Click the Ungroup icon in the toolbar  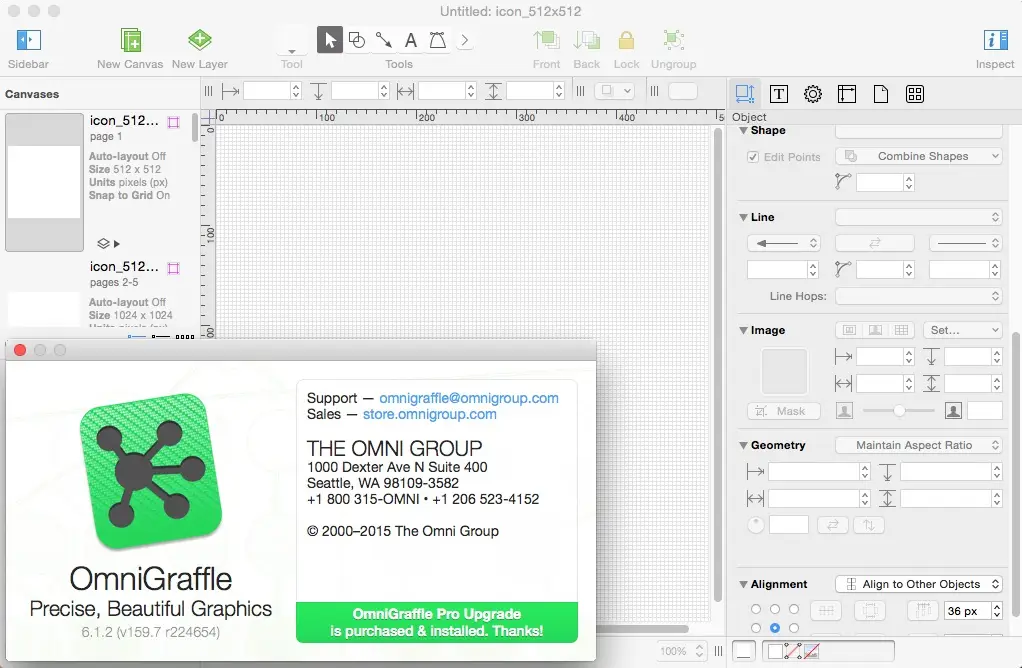[x=673, y=40]
